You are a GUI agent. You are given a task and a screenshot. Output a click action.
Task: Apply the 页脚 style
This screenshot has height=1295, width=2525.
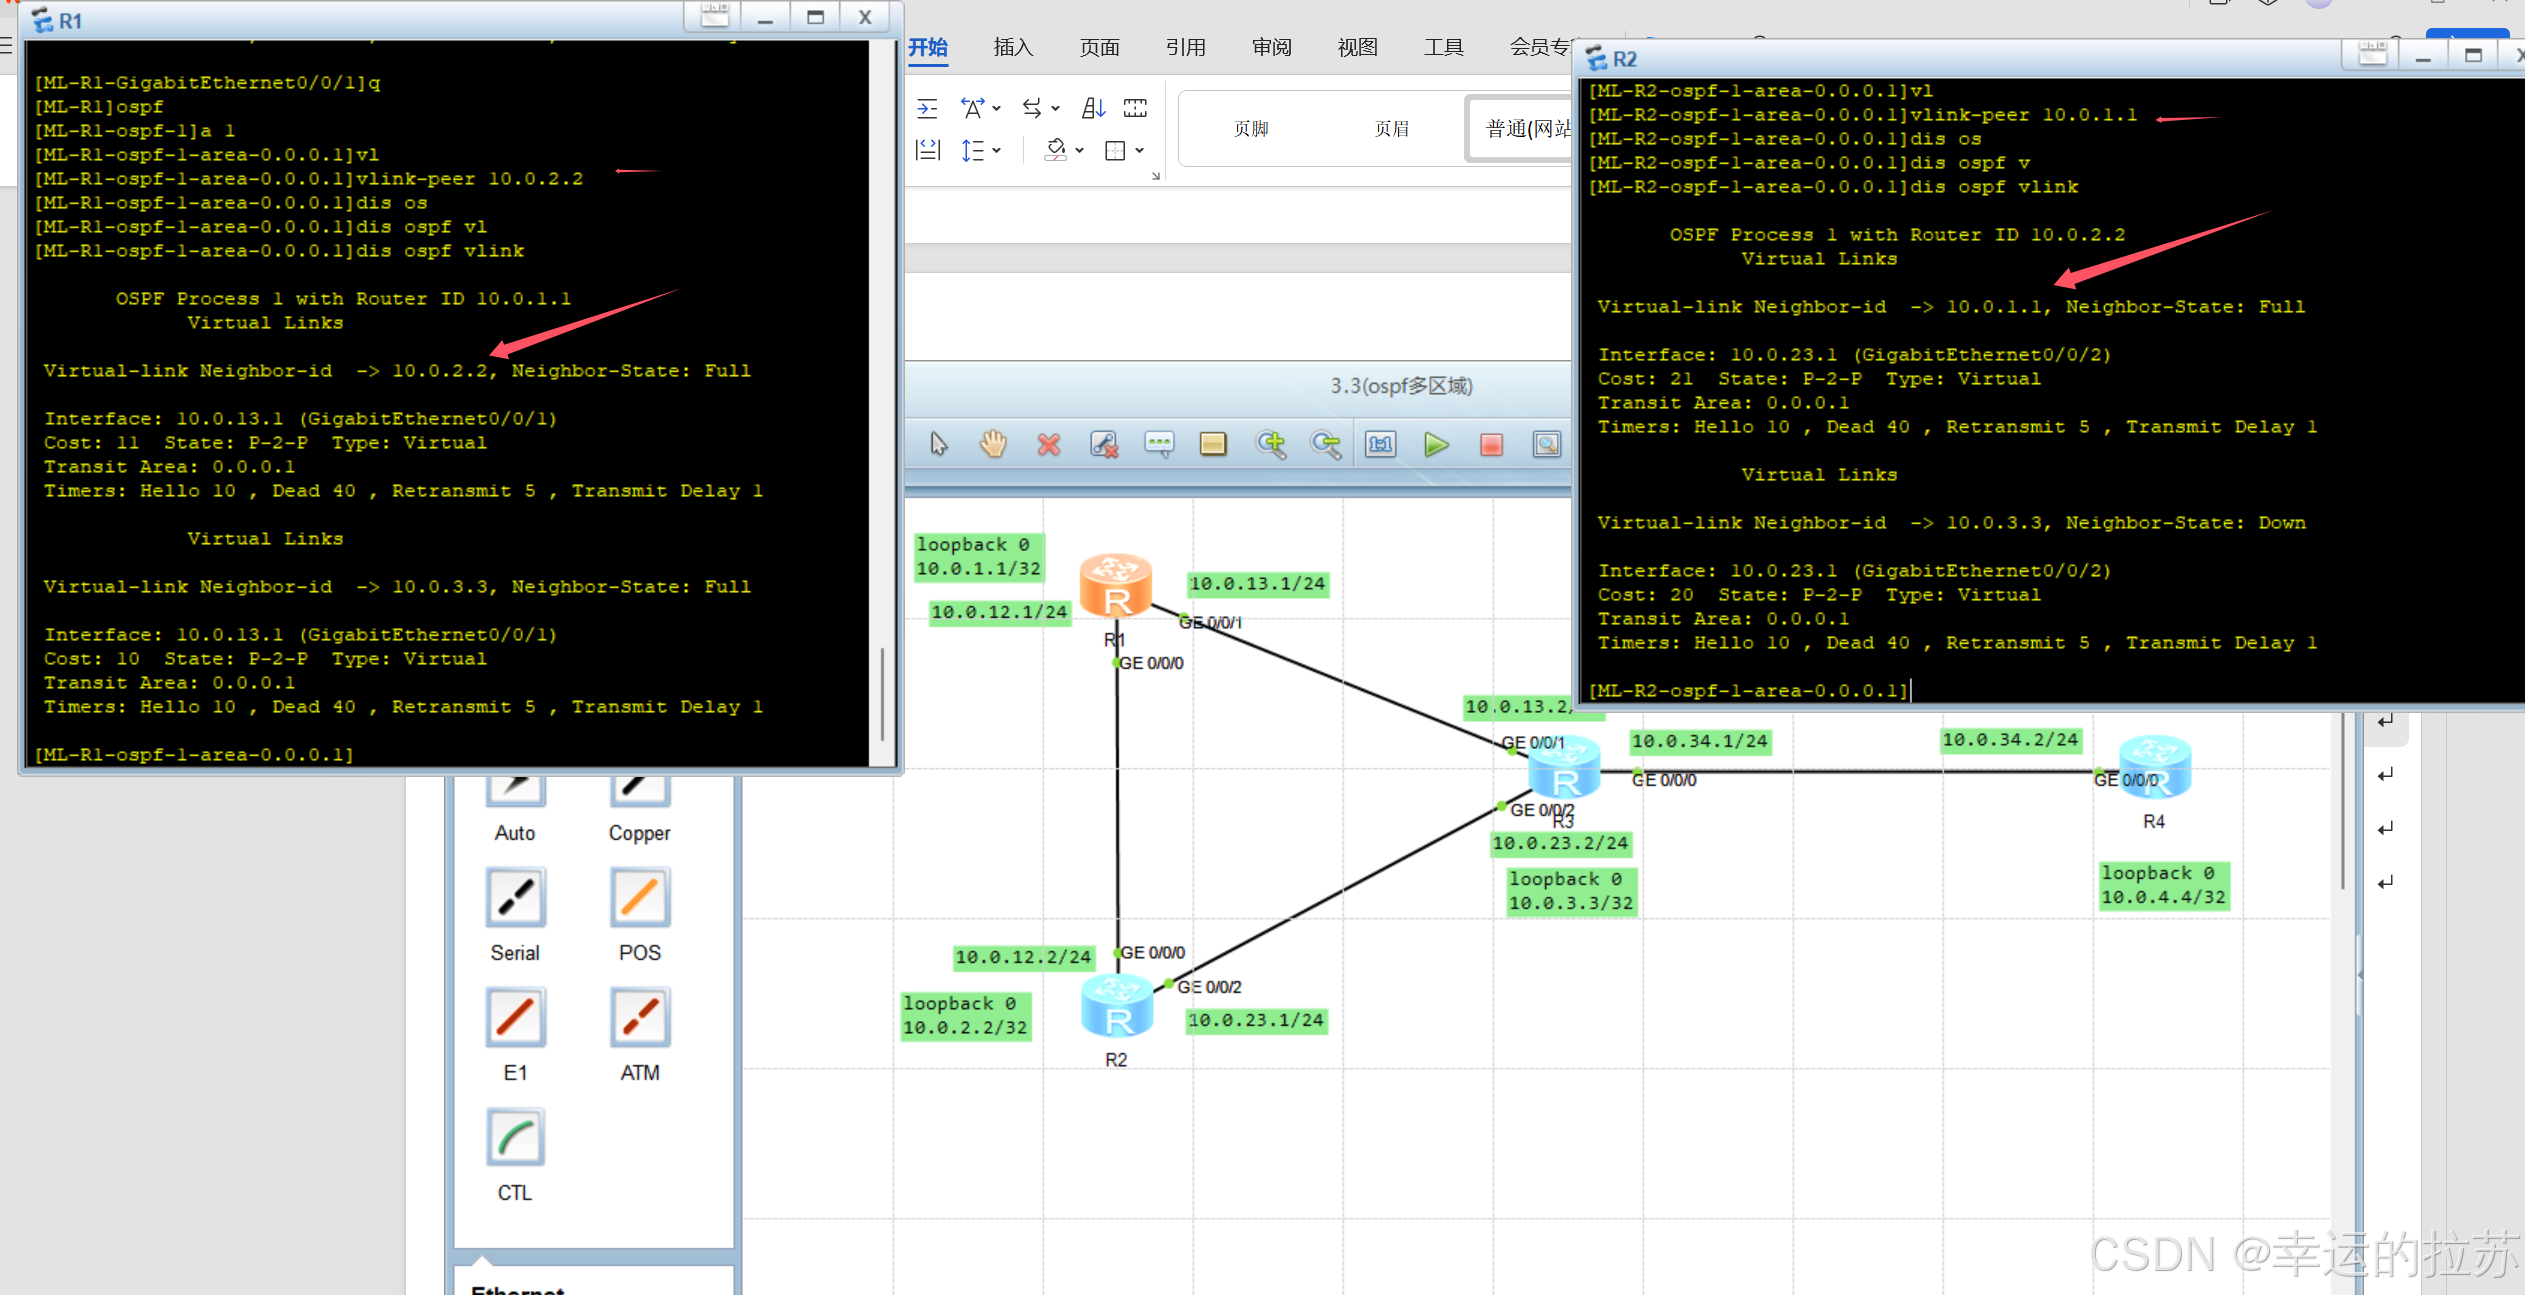click(1250, 128)
